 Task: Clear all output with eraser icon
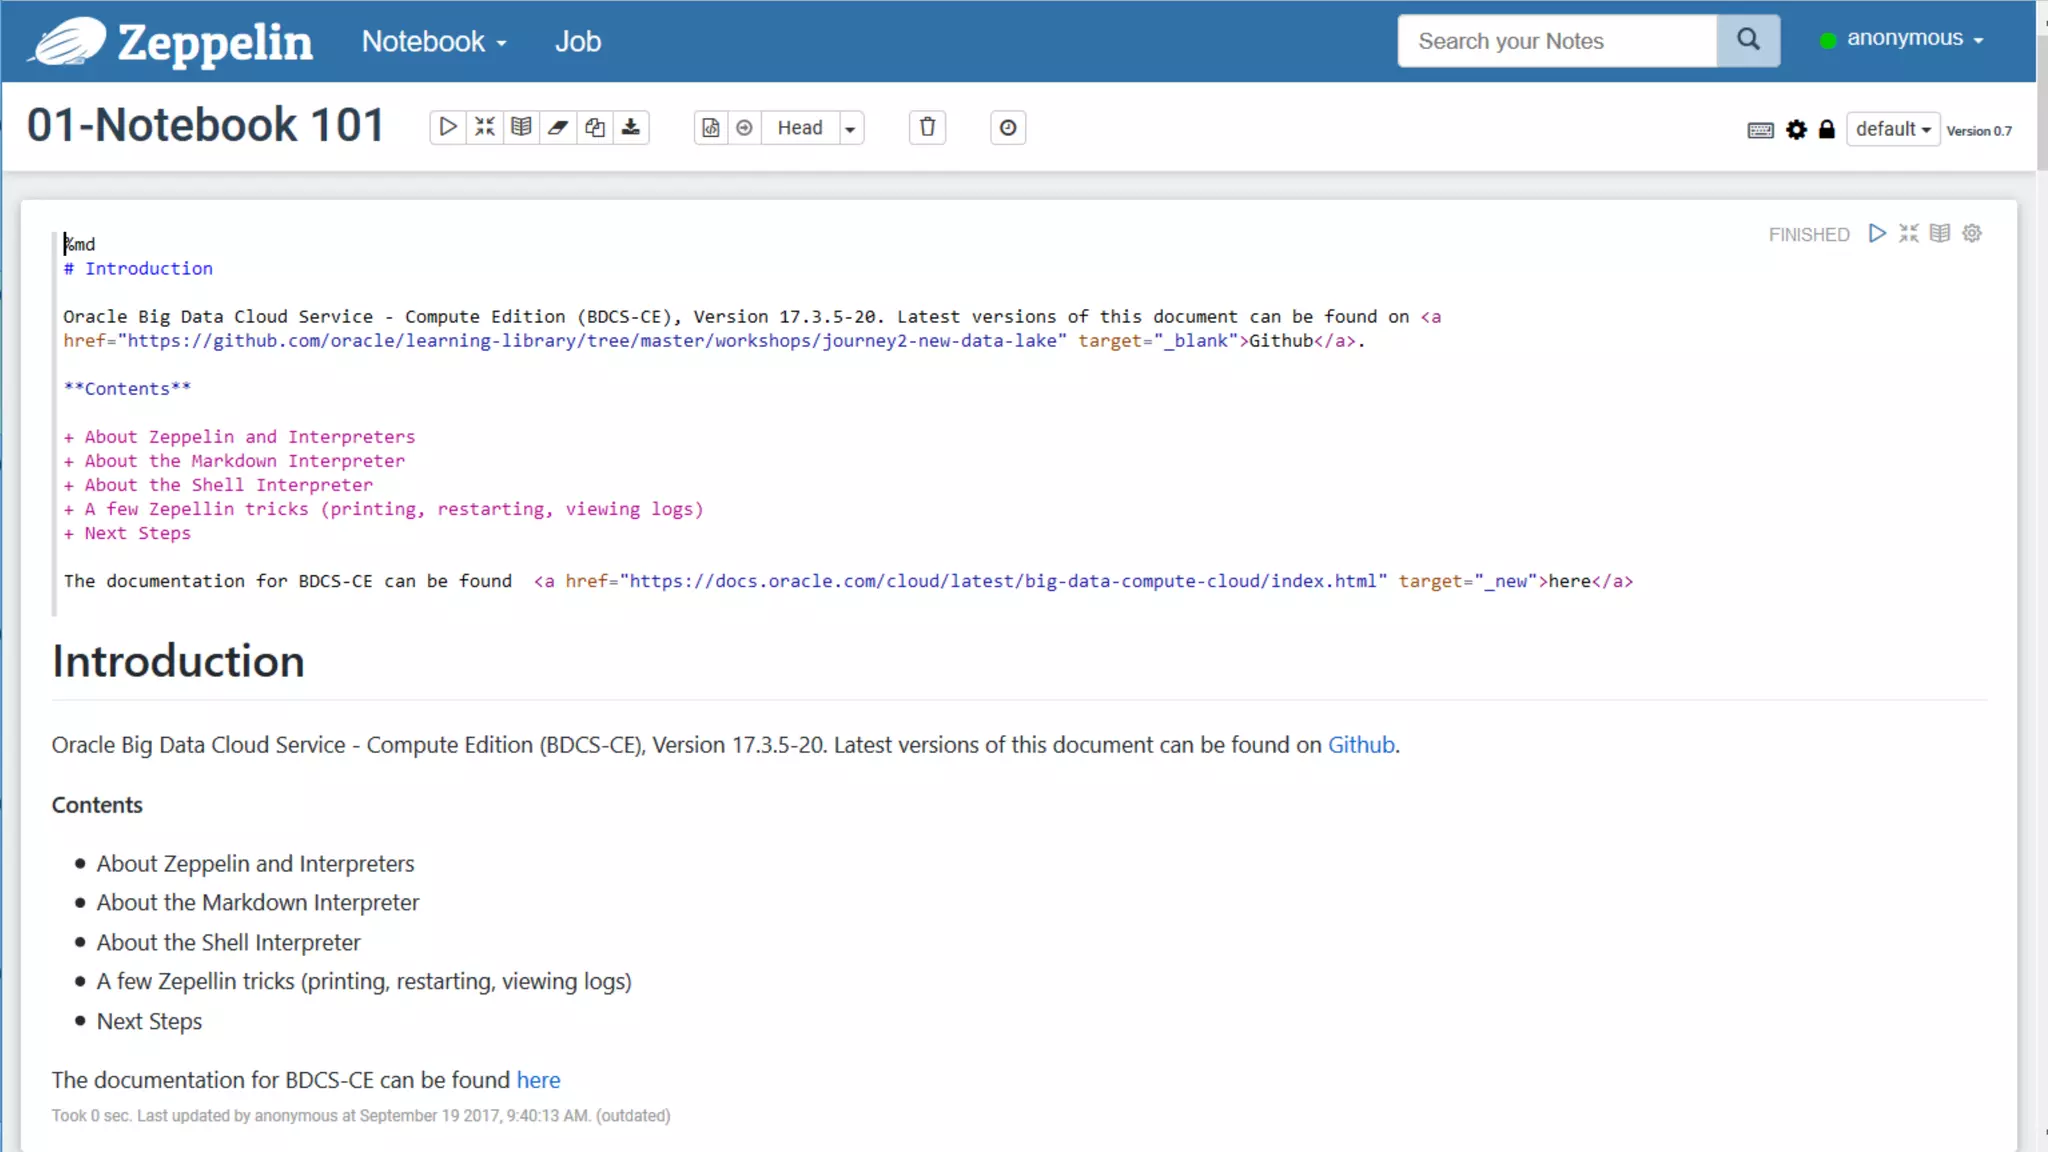pyautogui.click(x=558, y=127)
